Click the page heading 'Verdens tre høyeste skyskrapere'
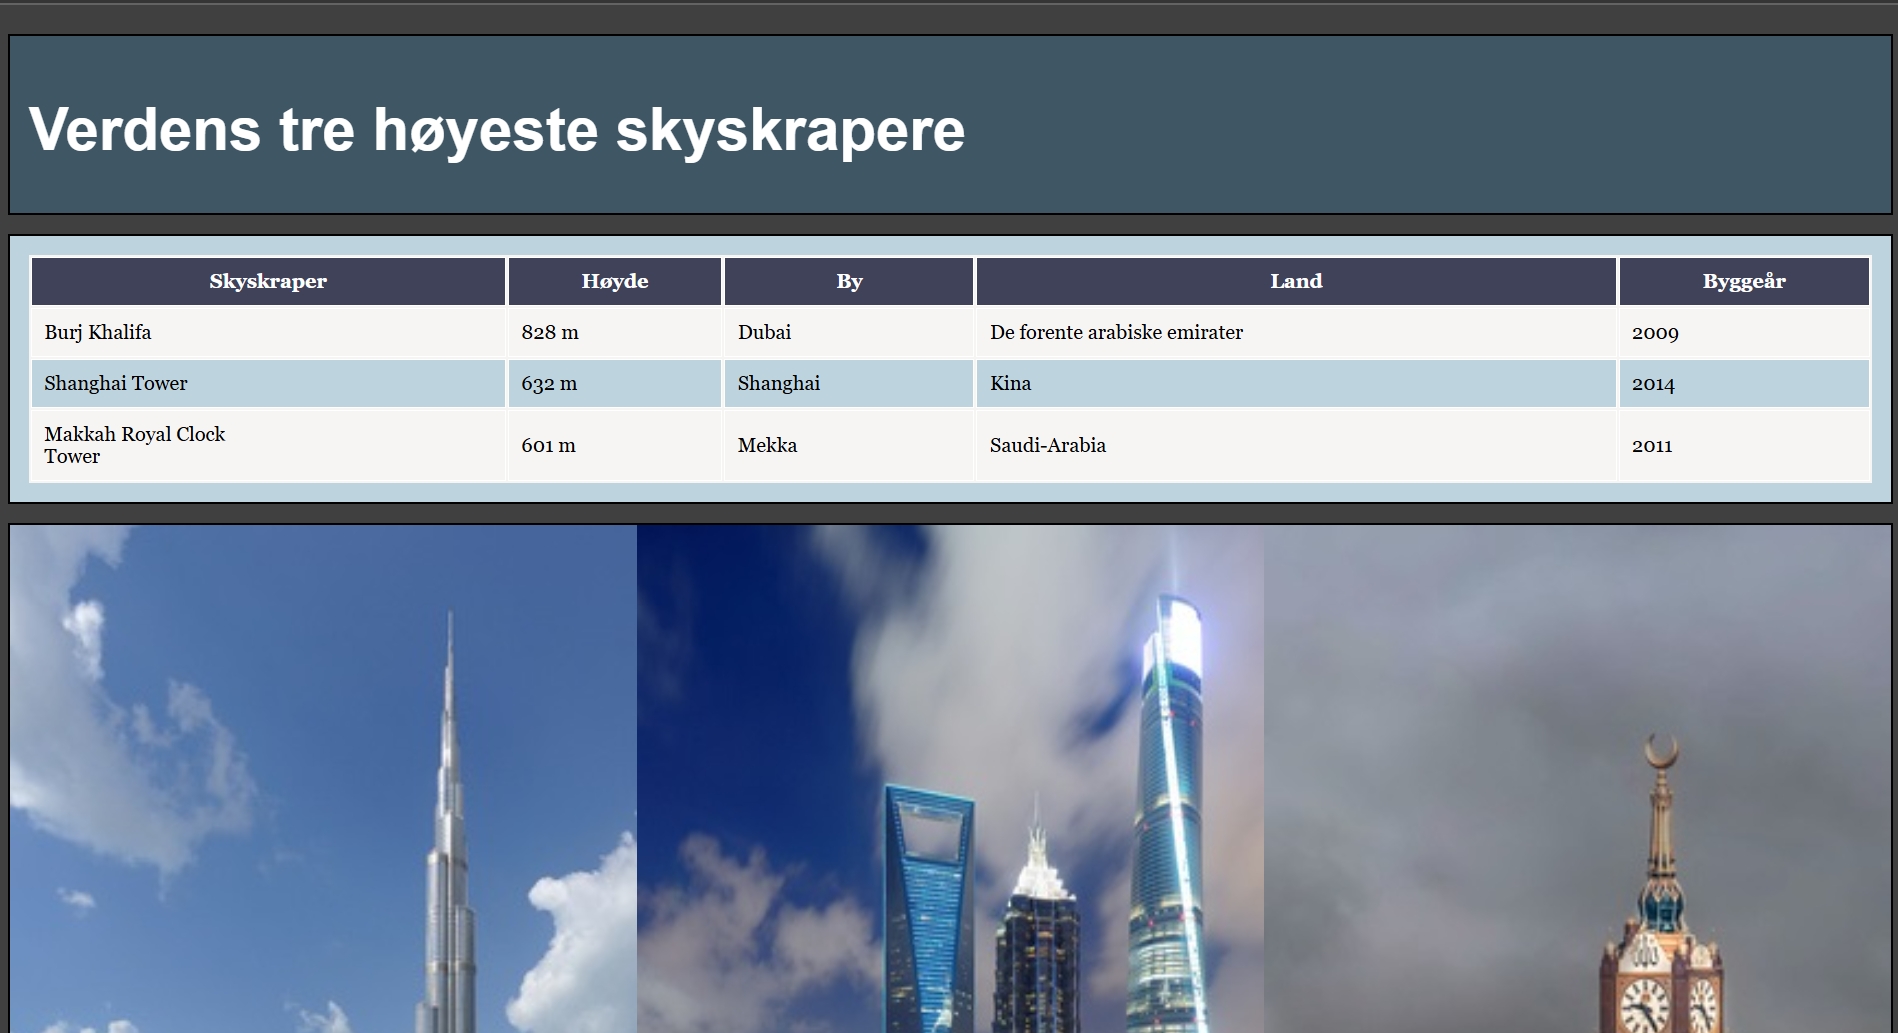1898x1033 pixels. [496, 130]
